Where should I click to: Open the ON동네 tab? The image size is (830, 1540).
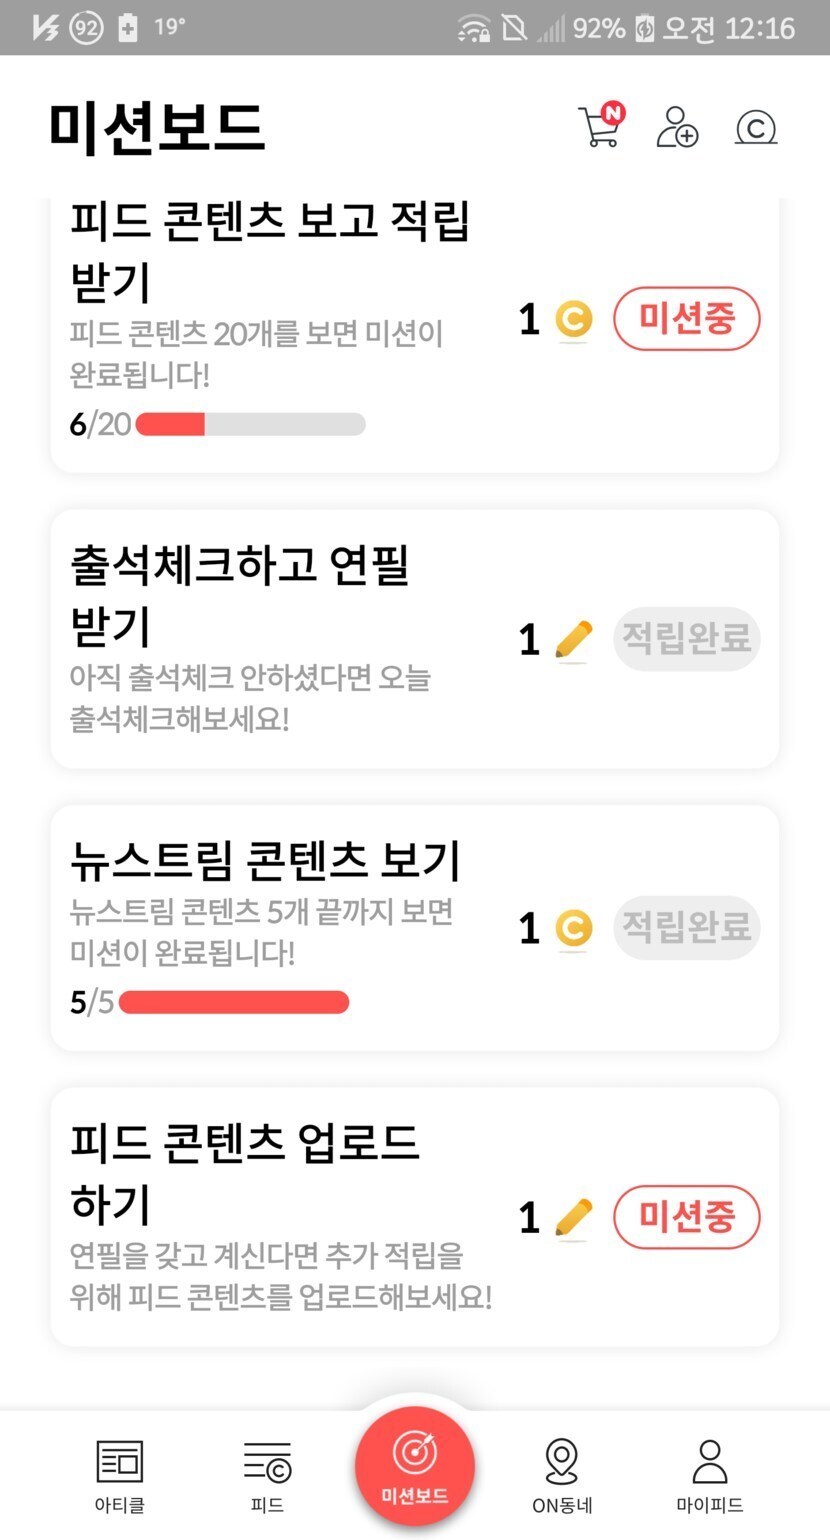pos(562,1475)
